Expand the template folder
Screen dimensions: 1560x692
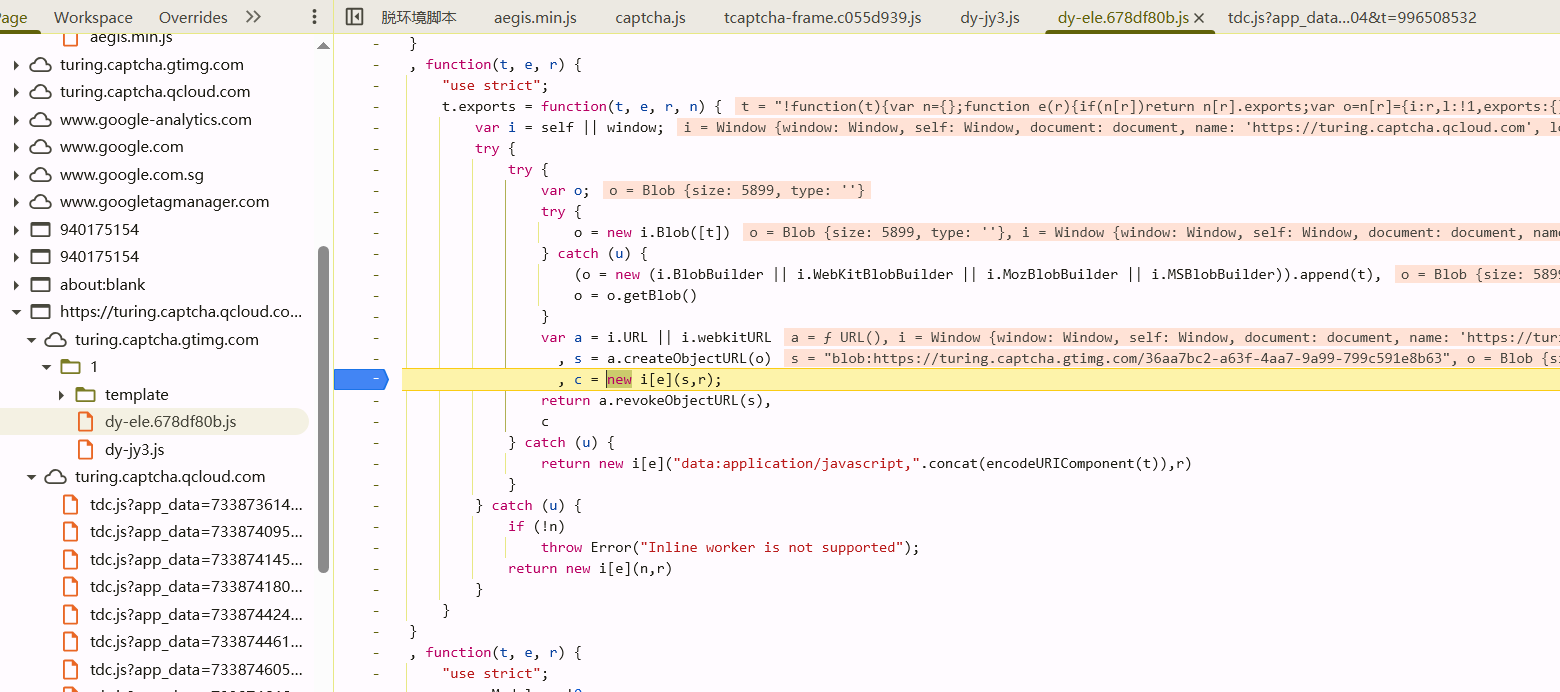coord(61,394)
